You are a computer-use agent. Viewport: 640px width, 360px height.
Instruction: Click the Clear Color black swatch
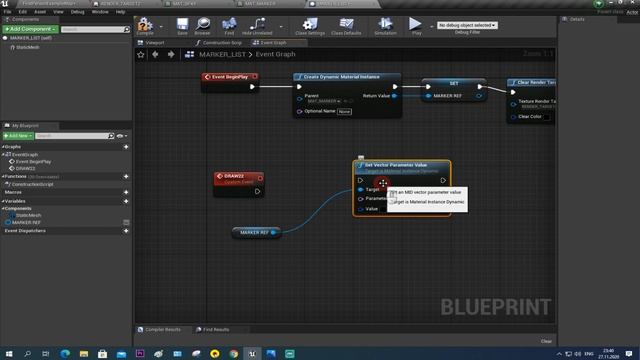547,117
